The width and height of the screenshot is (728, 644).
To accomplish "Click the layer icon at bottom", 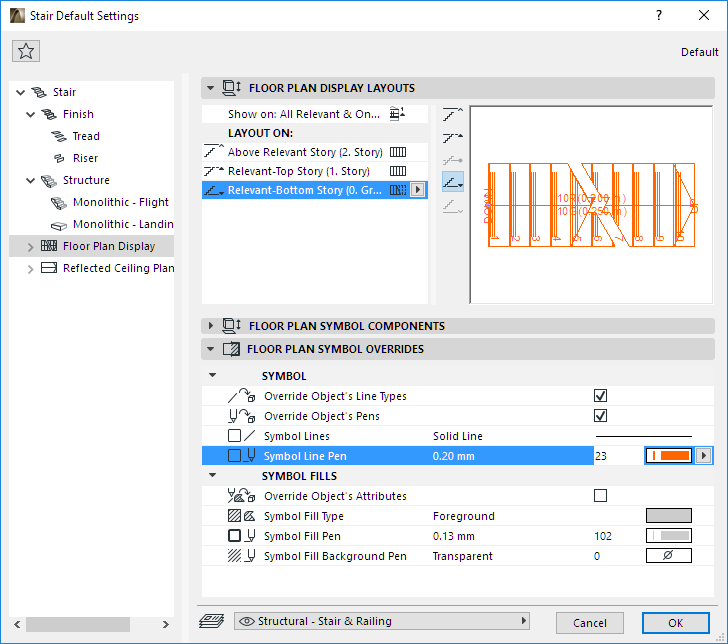I will 212,621.
